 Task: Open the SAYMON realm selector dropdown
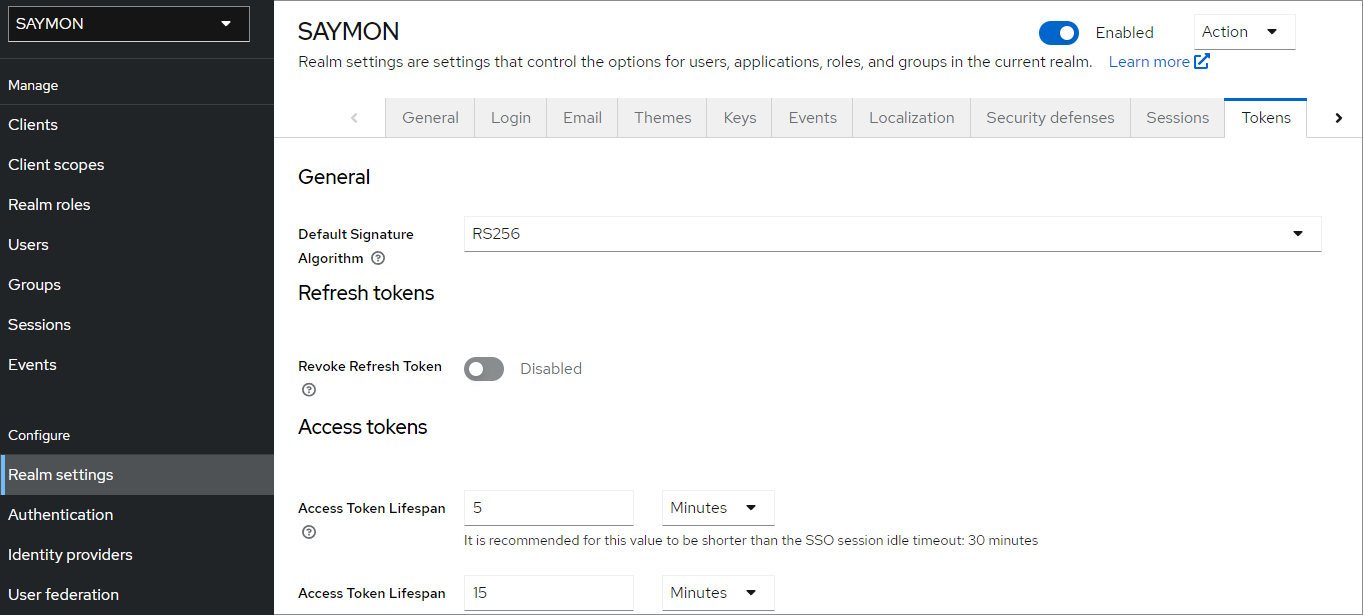coord(129,23)
